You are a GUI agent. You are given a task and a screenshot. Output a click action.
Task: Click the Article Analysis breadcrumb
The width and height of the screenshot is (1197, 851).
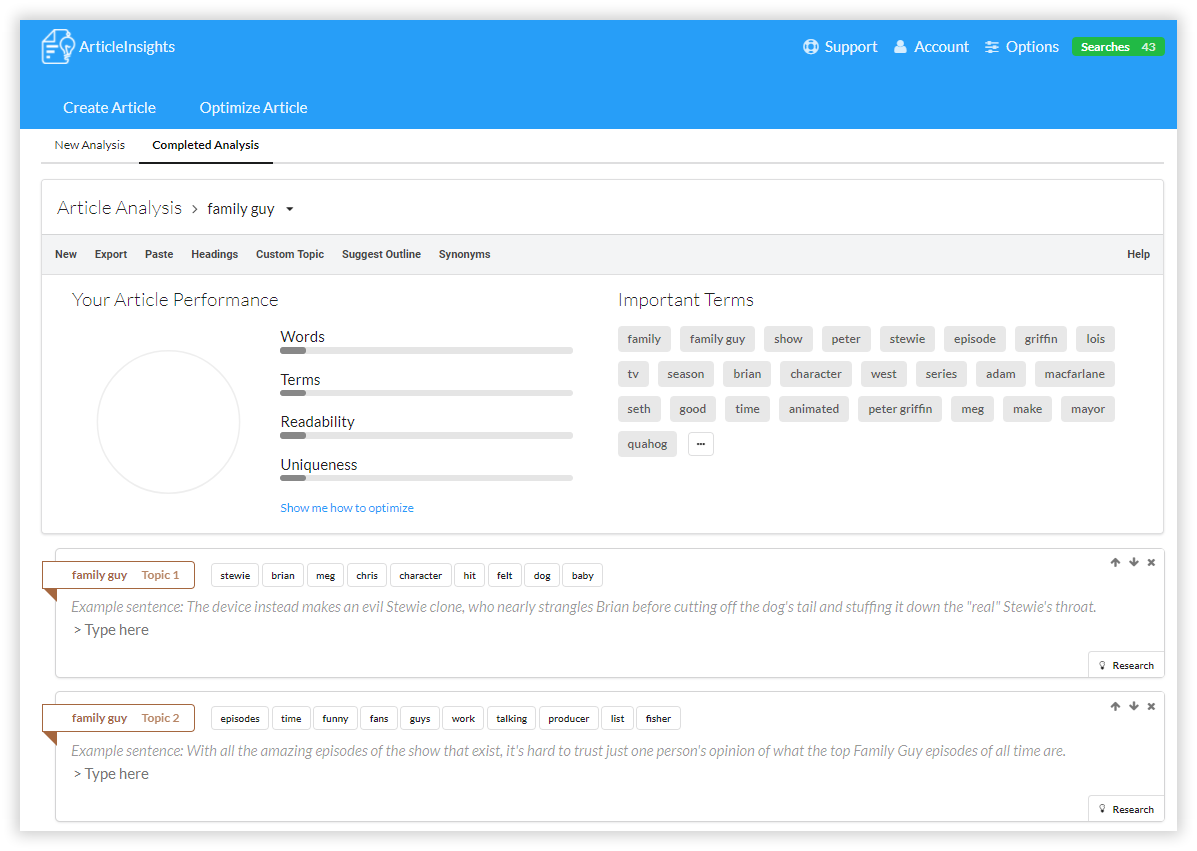tap(119, 208)
